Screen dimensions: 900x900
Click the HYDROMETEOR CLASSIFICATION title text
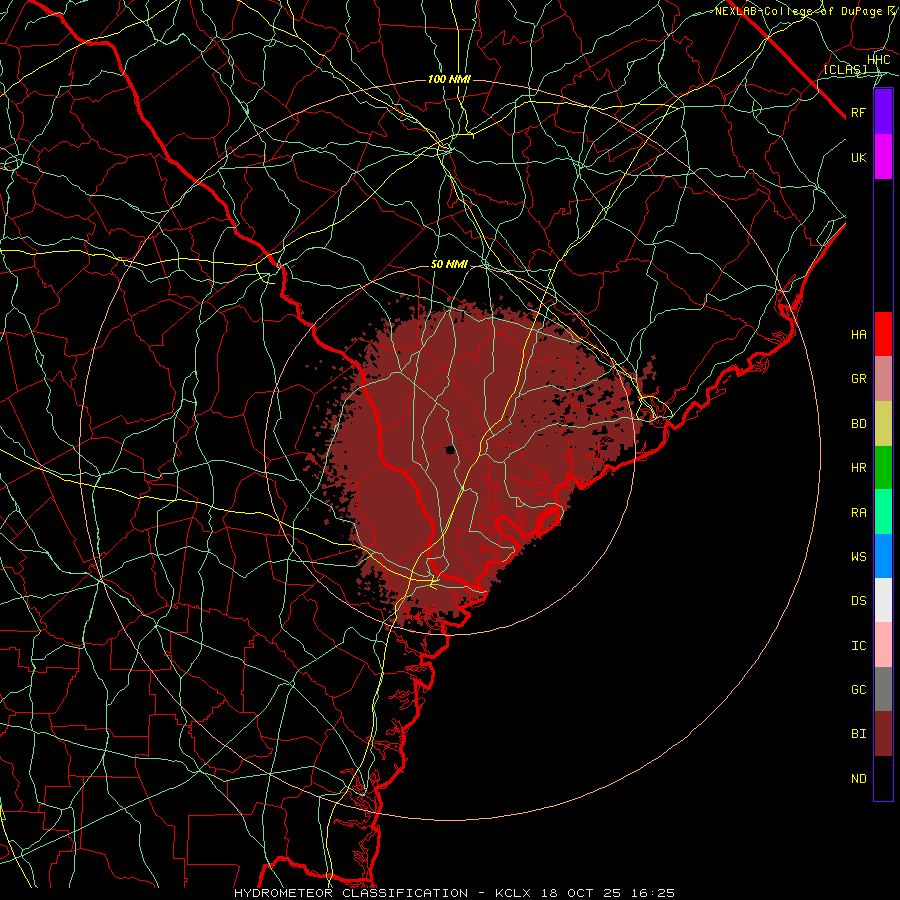351,893
